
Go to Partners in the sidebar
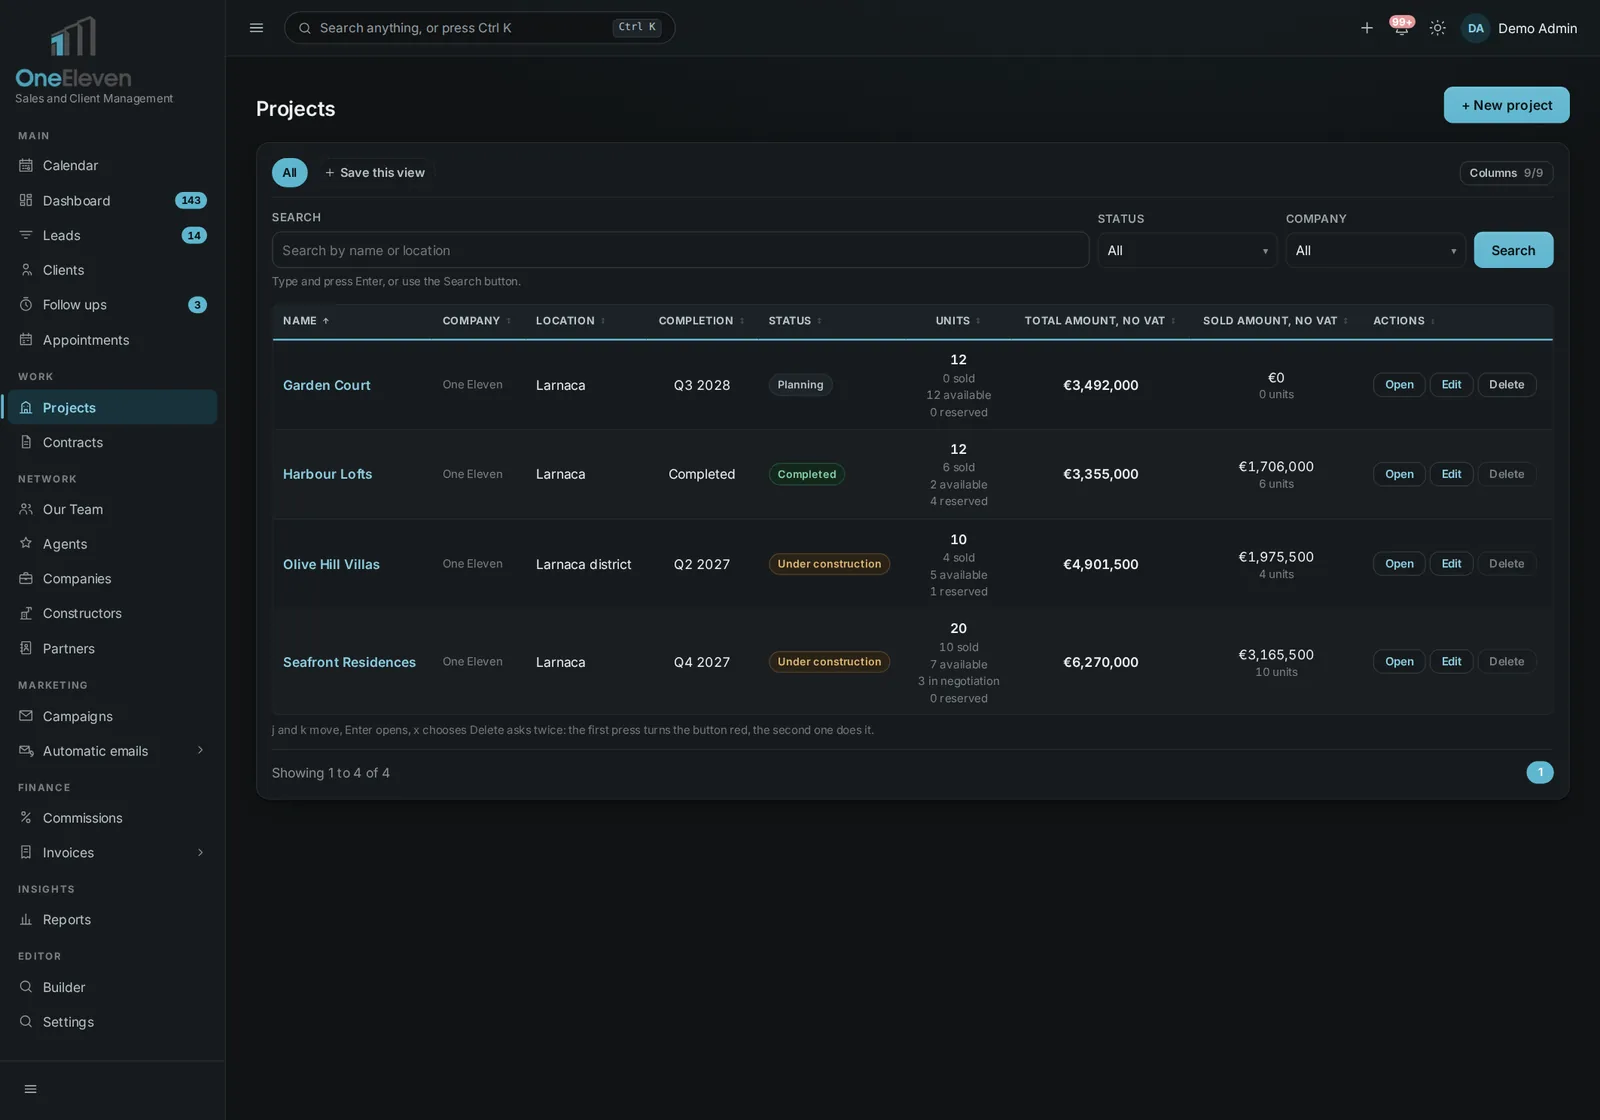point(112,648)
